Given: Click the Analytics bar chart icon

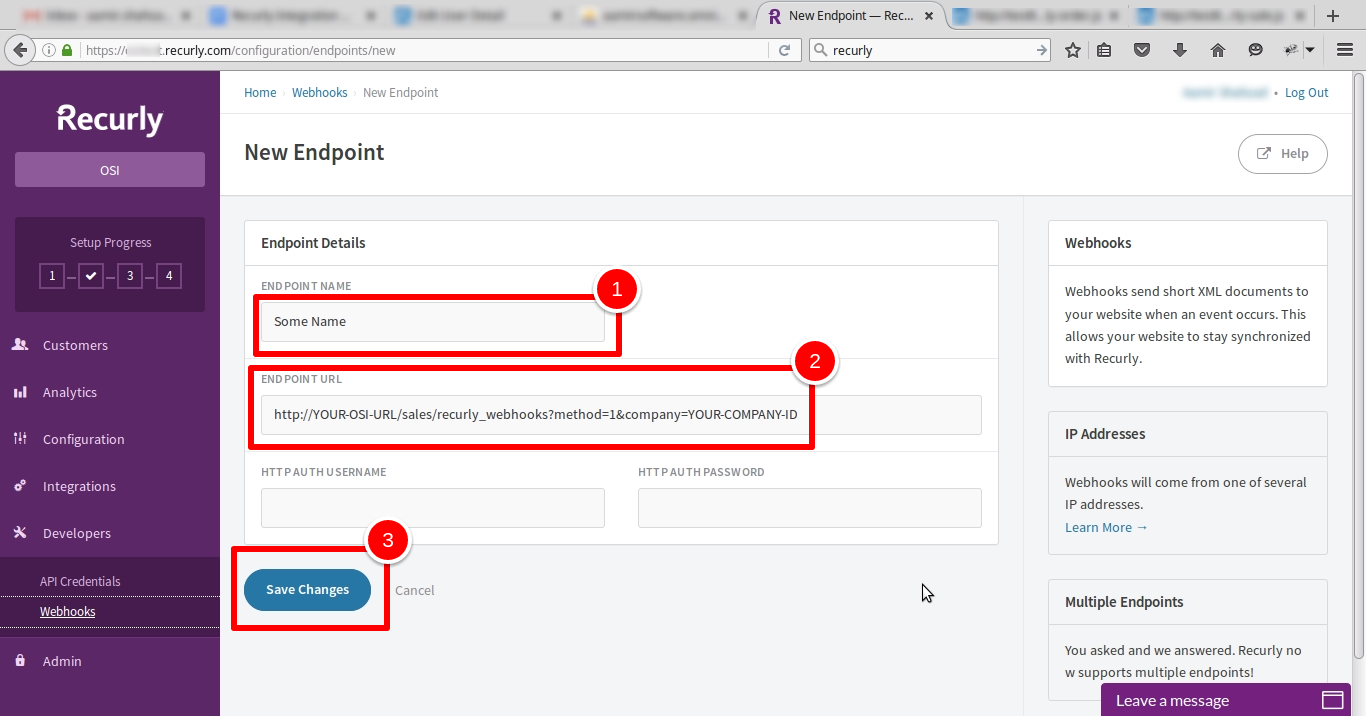Looking at the screenshot, I should (20, 392).
